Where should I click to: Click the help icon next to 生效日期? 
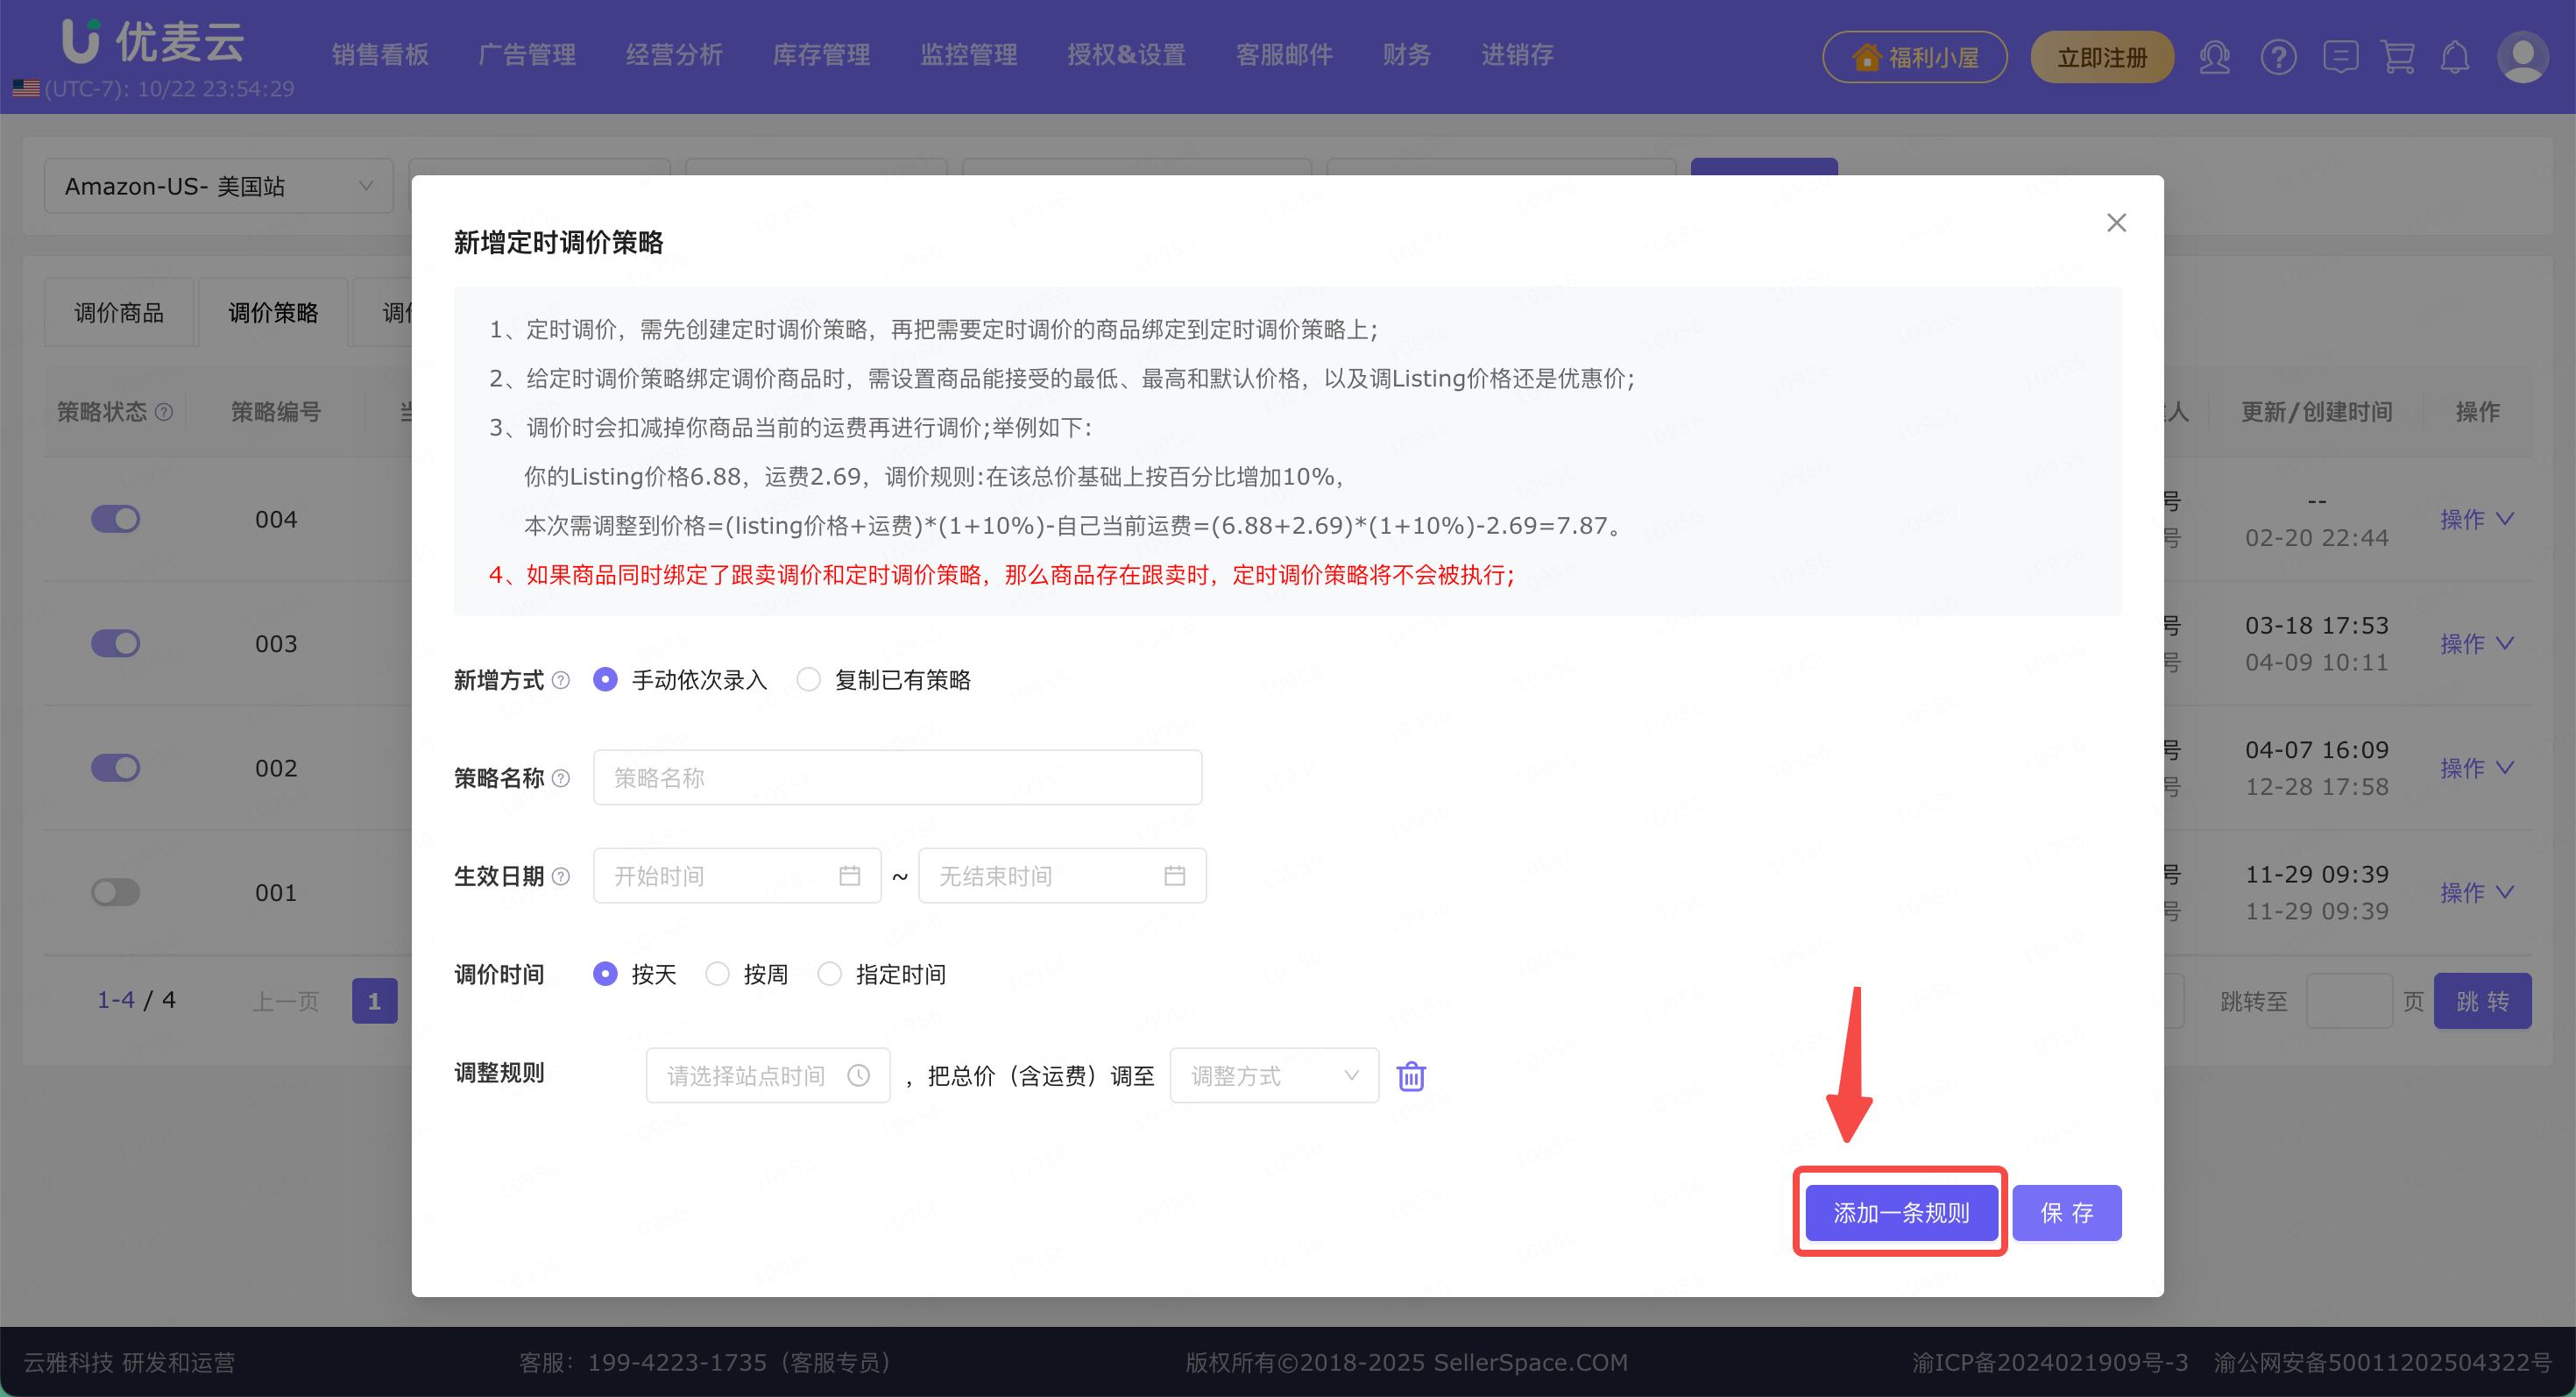coord(561,877)
